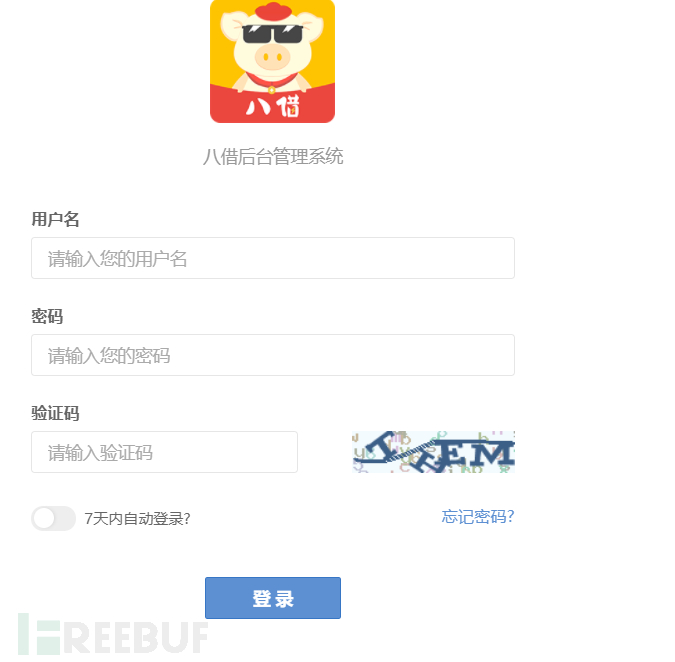The width and height of the screenshot is (675, 662).
Task: Focus the 请输入验证码 field
Action: point(164,452)
